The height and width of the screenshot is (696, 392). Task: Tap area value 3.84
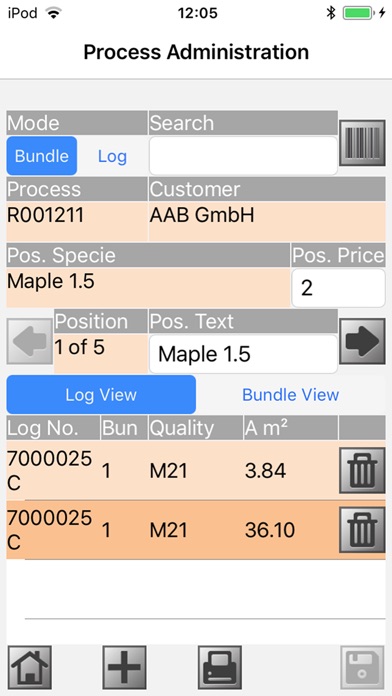click(x=265, y=471)
